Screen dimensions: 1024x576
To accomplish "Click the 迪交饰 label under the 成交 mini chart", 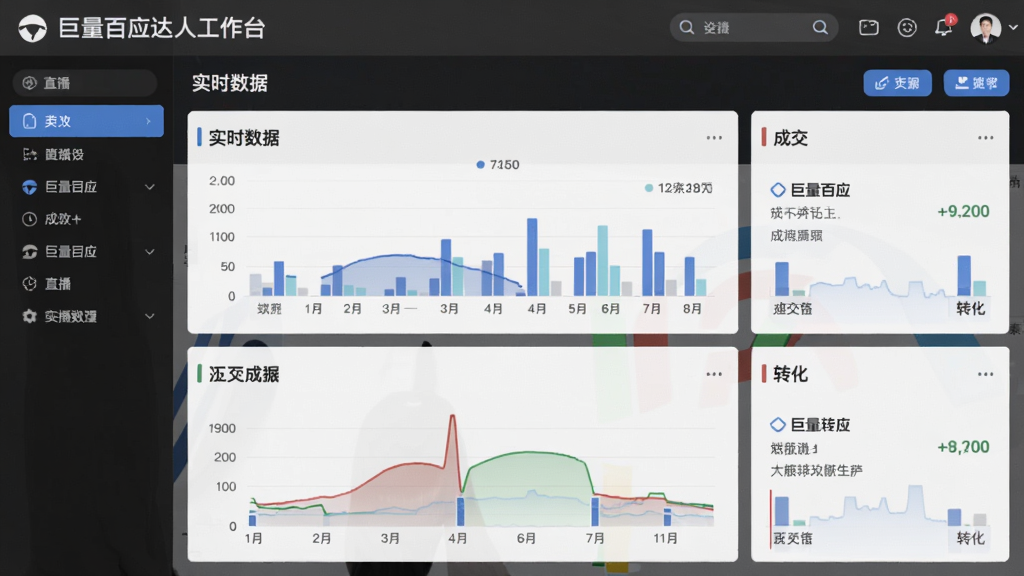I will pos(793,308).
